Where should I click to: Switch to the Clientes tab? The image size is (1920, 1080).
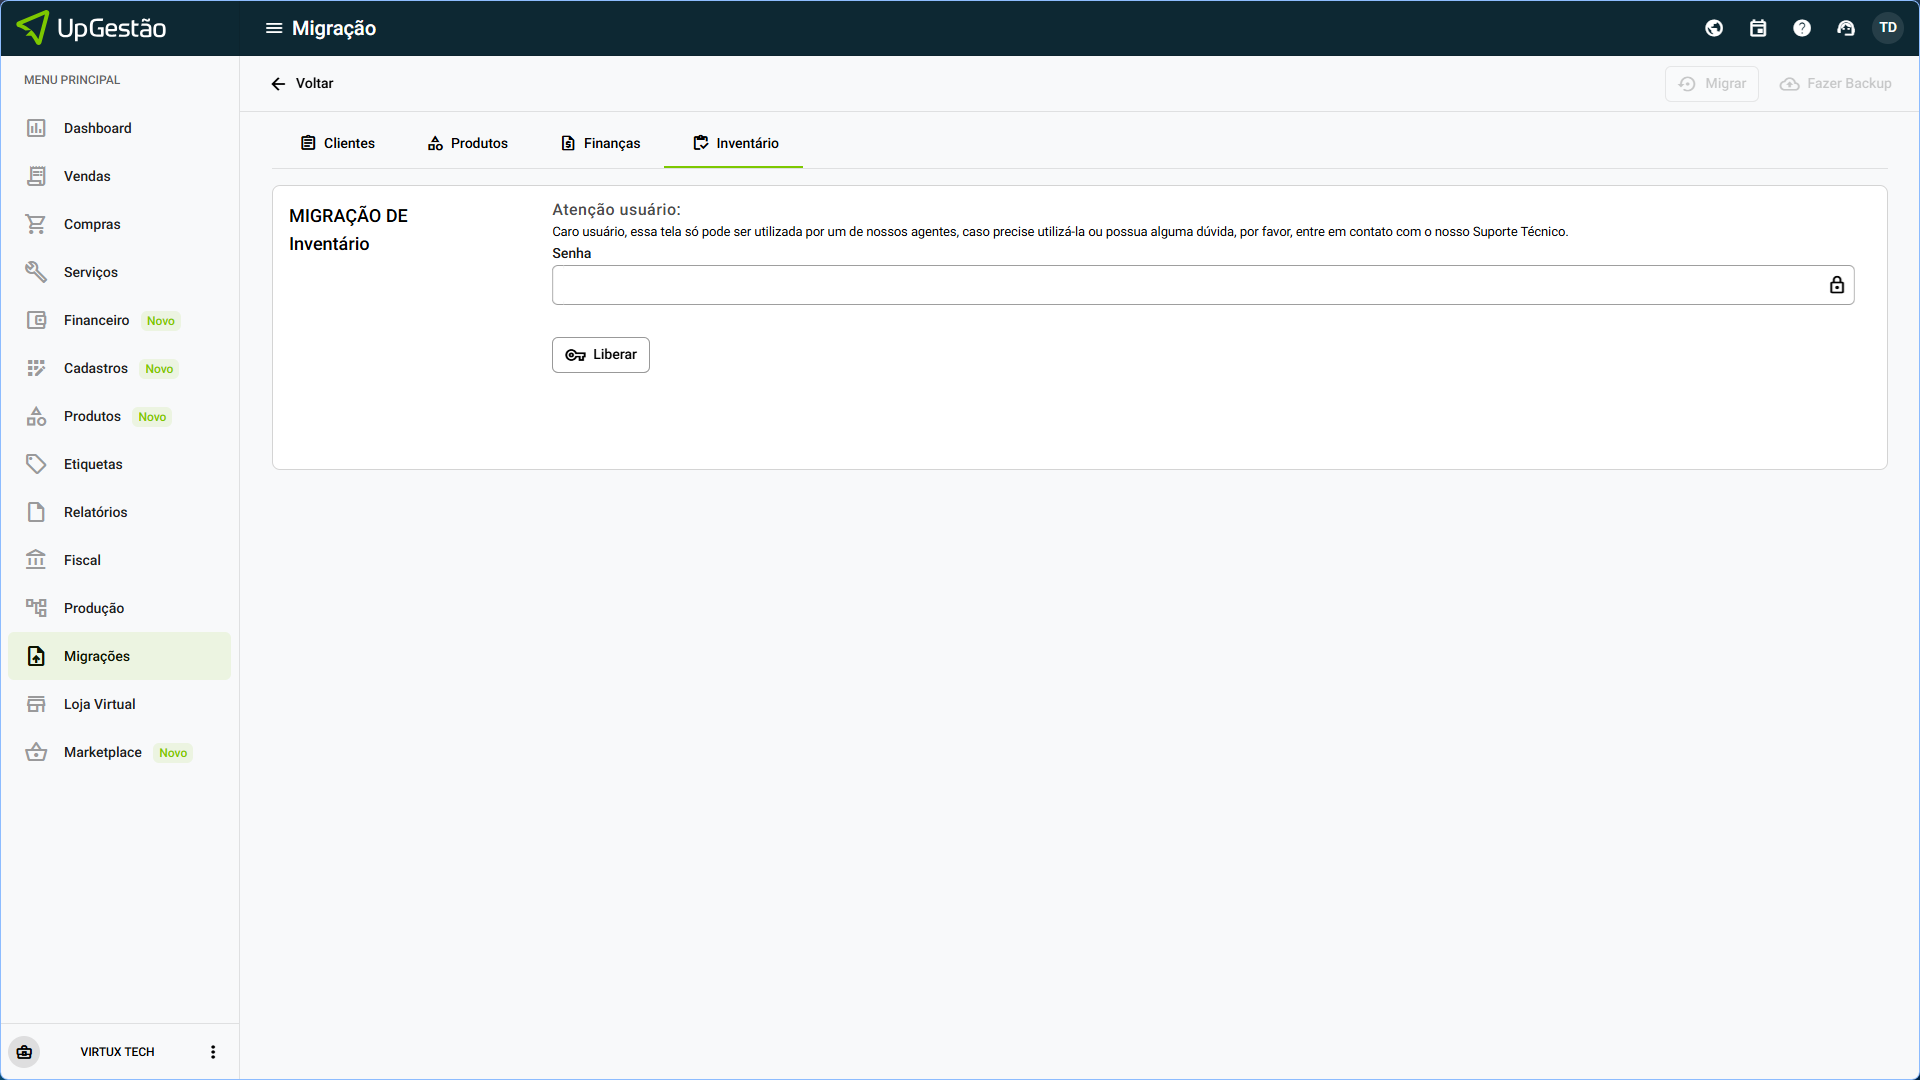click(x=338, y=143)
